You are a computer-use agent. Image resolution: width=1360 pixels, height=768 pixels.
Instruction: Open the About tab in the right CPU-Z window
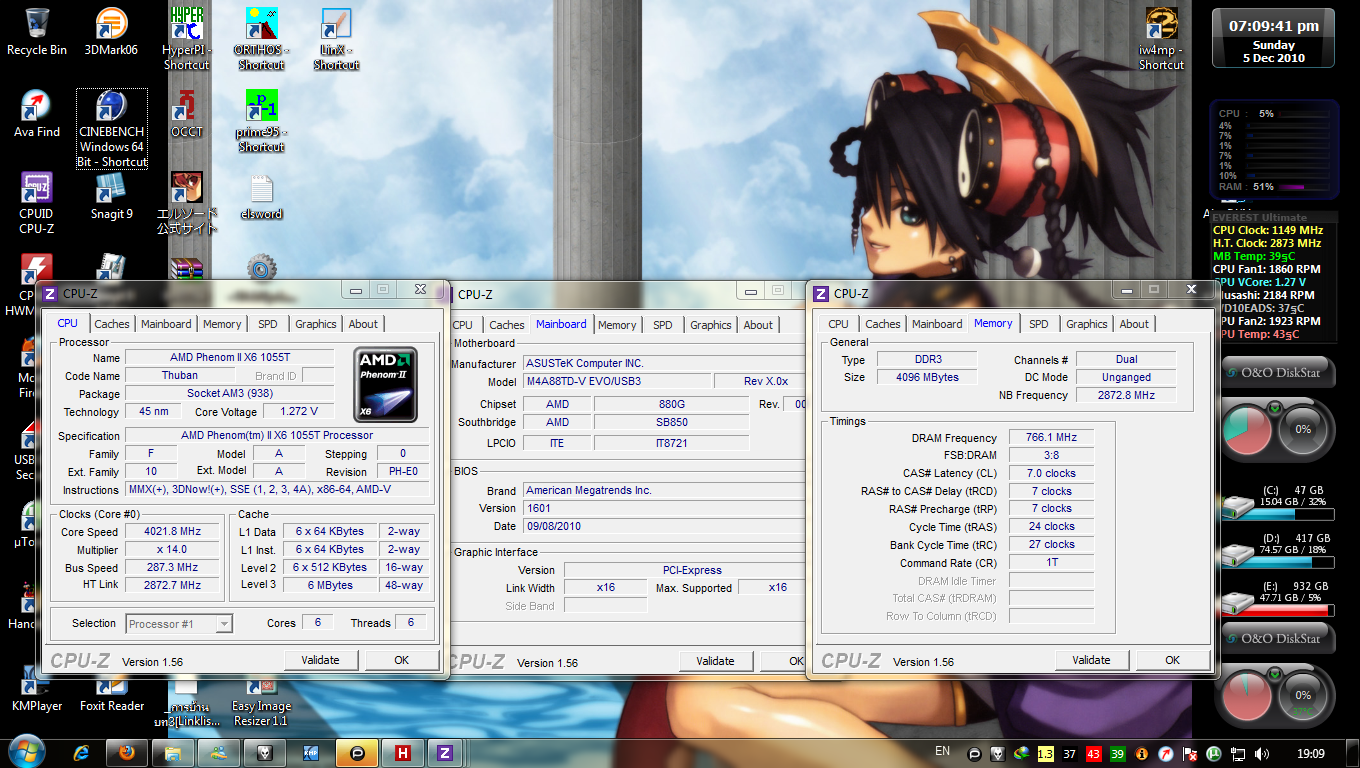tap(1133, 324)
